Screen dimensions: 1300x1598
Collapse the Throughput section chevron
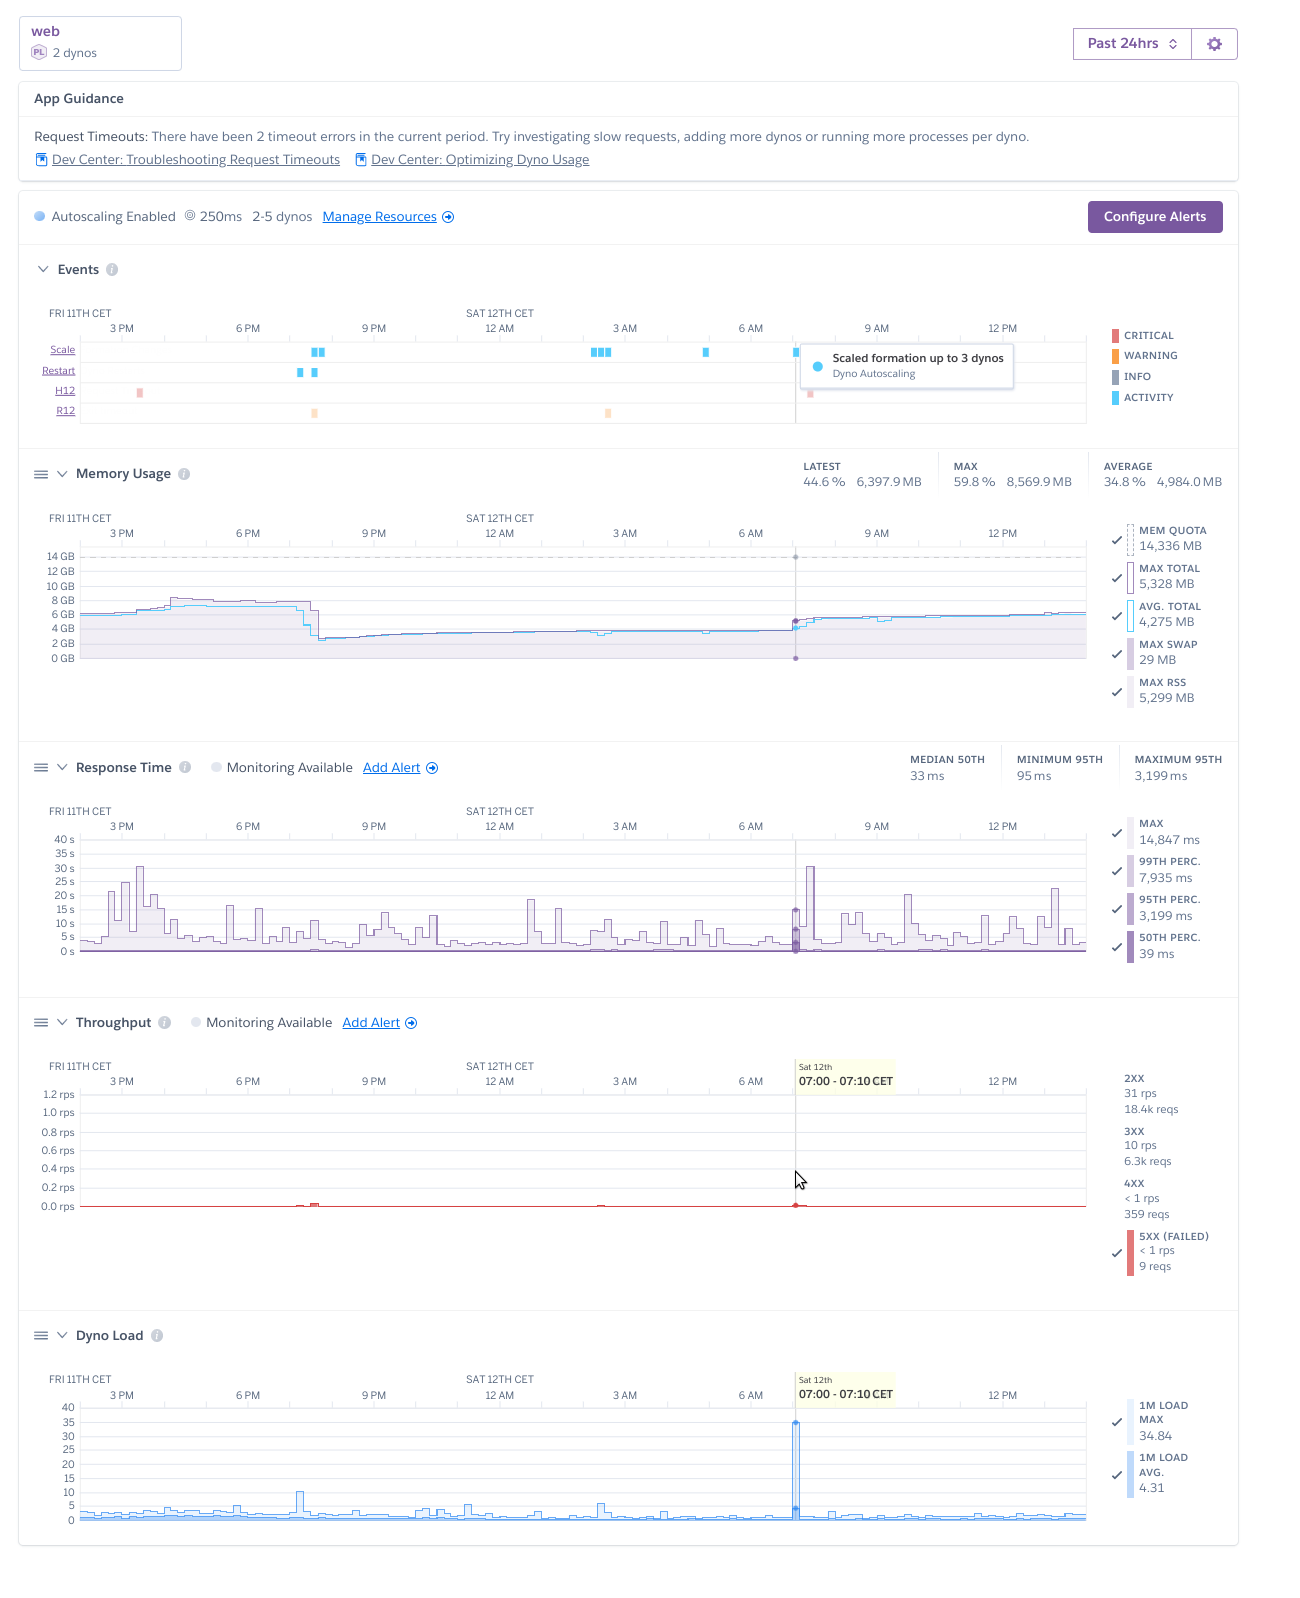pos(62,1023)
